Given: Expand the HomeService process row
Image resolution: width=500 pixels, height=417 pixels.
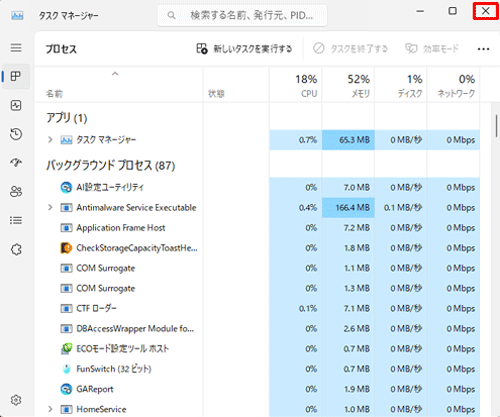Looking at the screenshot, I should click(x=50, y=409).
